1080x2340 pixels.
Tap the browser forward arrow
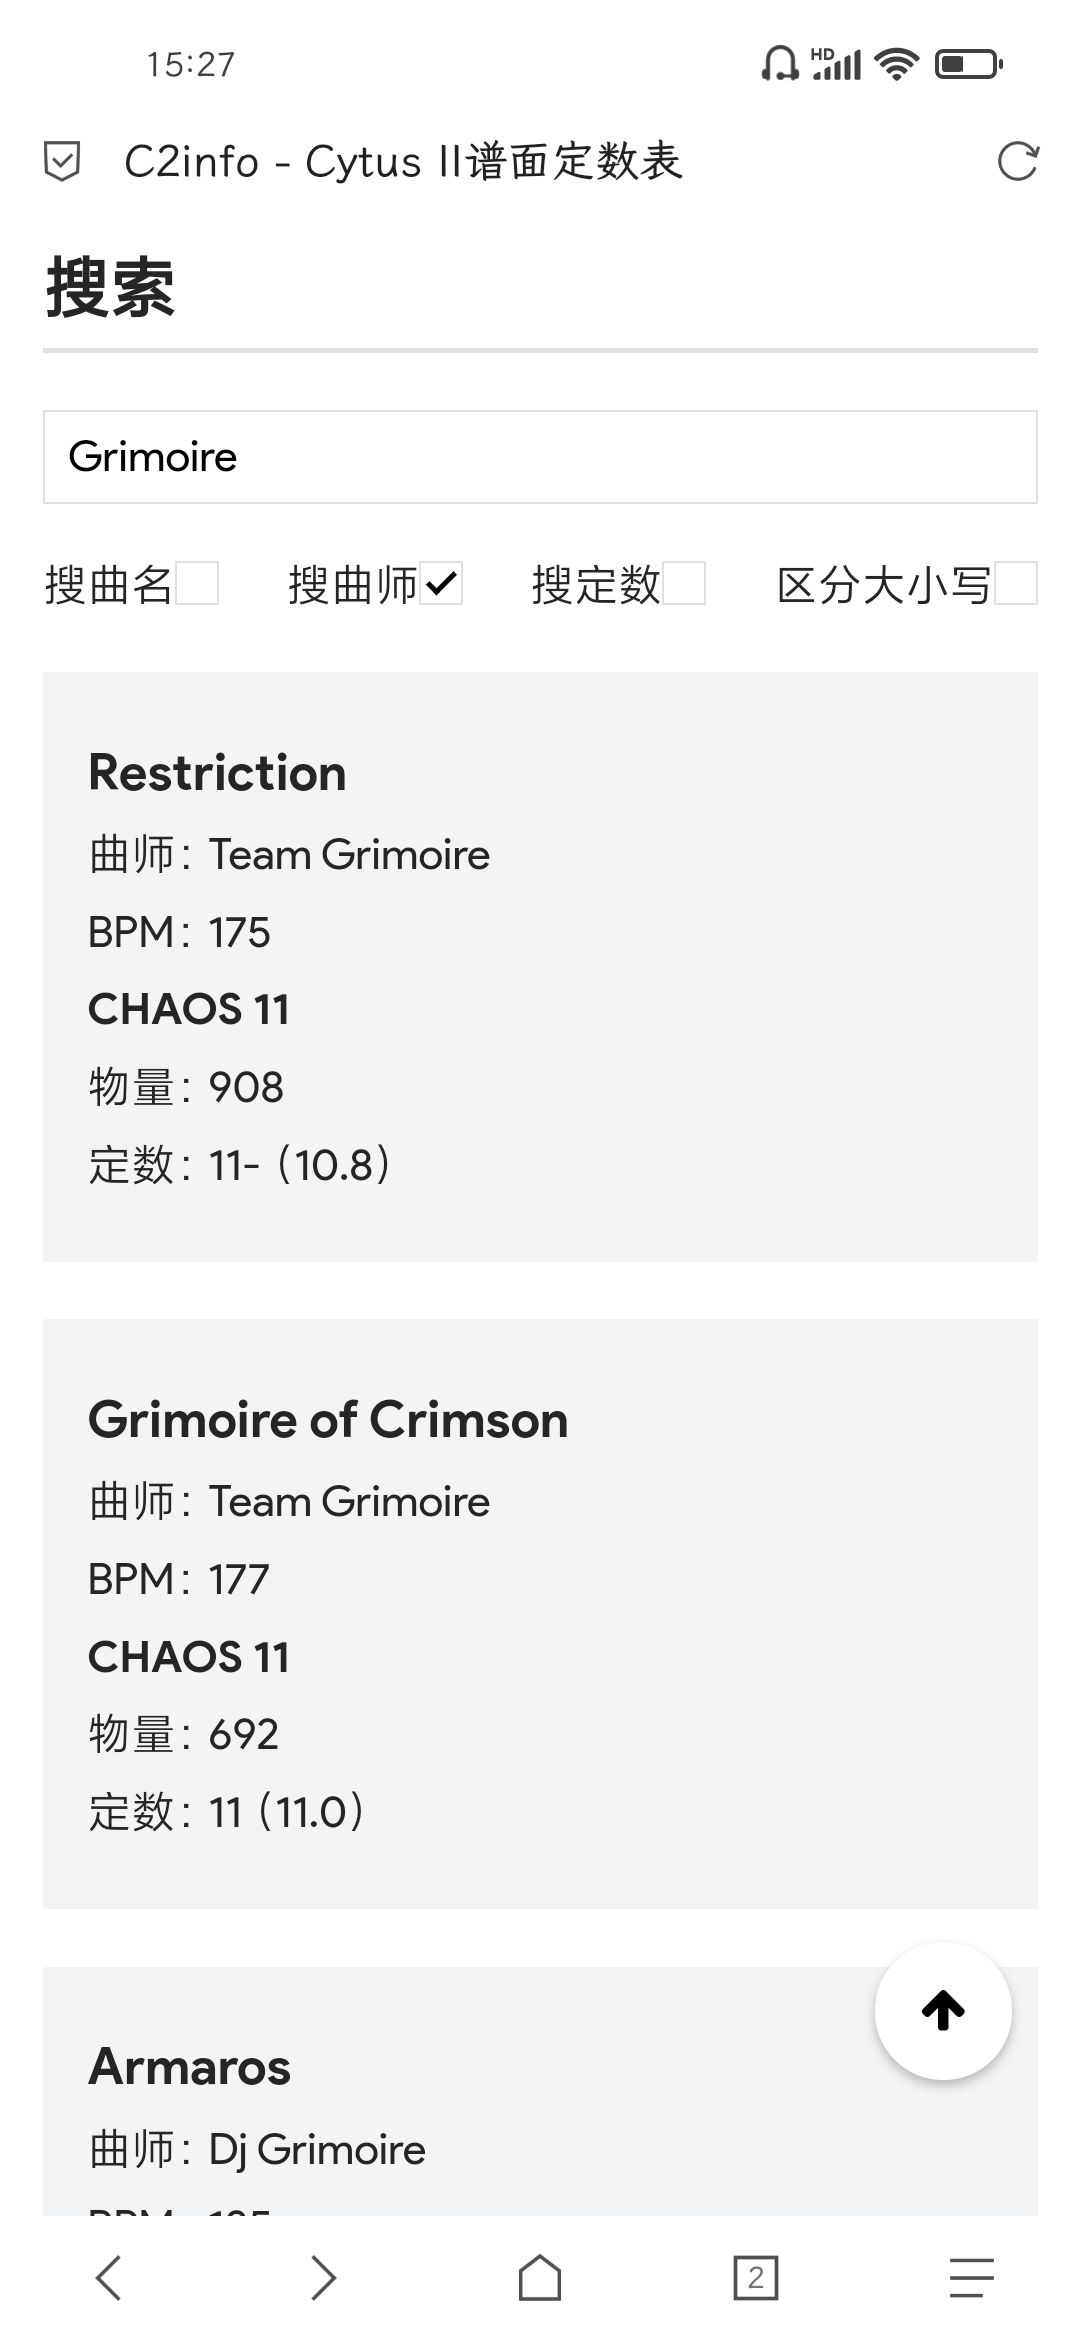[x=323, y=2278]
